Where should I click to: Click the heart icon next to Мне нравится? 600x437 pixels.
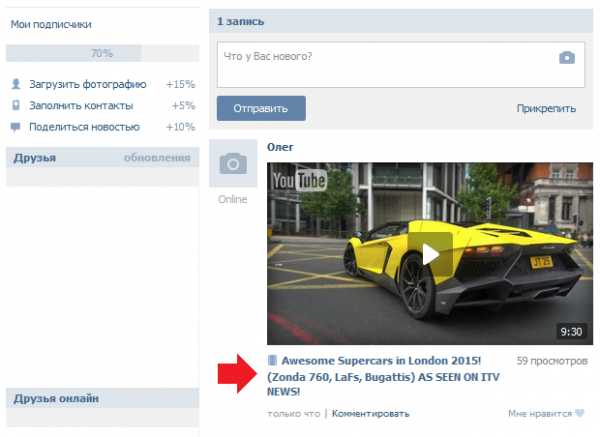click(x=579, y=413)
